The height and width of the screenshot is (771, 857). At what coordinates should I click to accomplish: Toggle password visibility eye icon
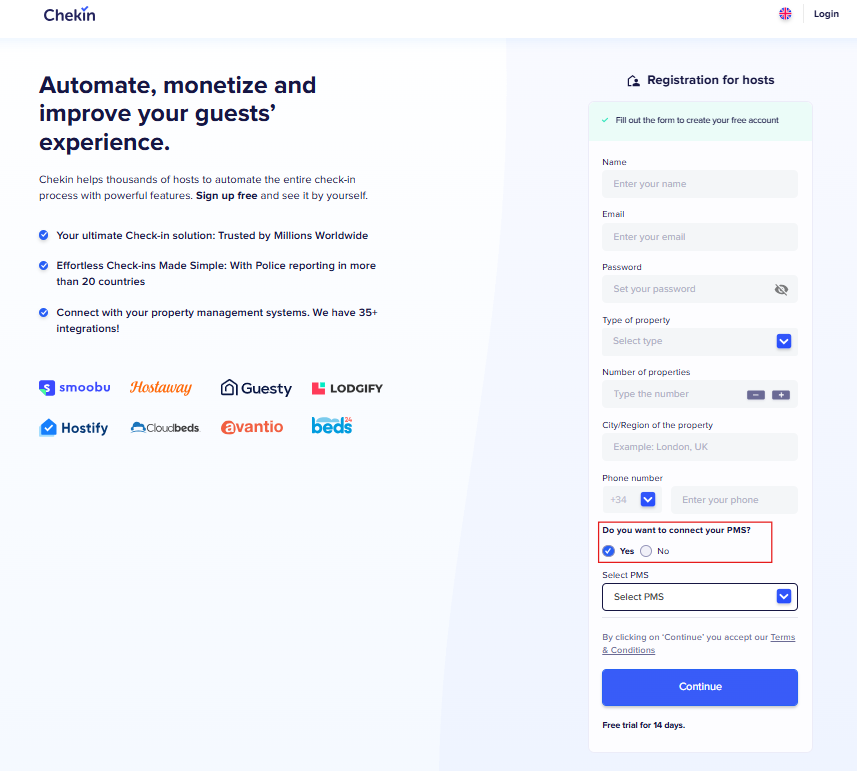[781, 289]
